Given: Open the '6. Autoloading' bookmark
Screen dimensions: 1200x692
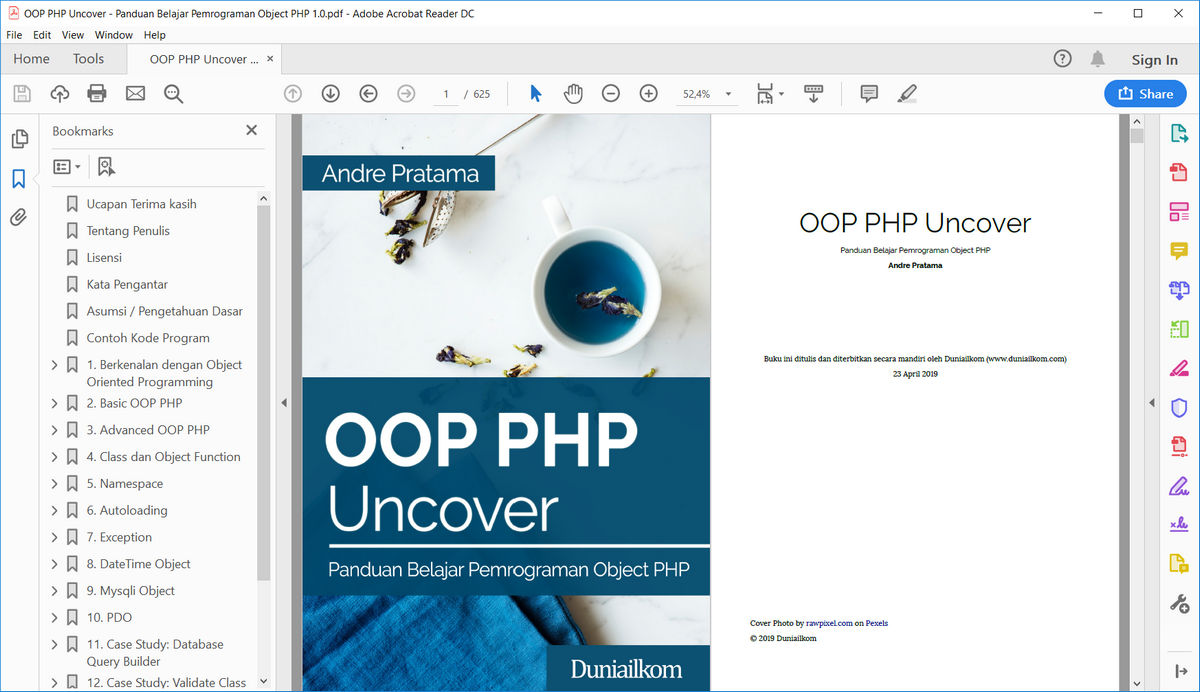Looking at the screenshot, I should coord(127,511).
